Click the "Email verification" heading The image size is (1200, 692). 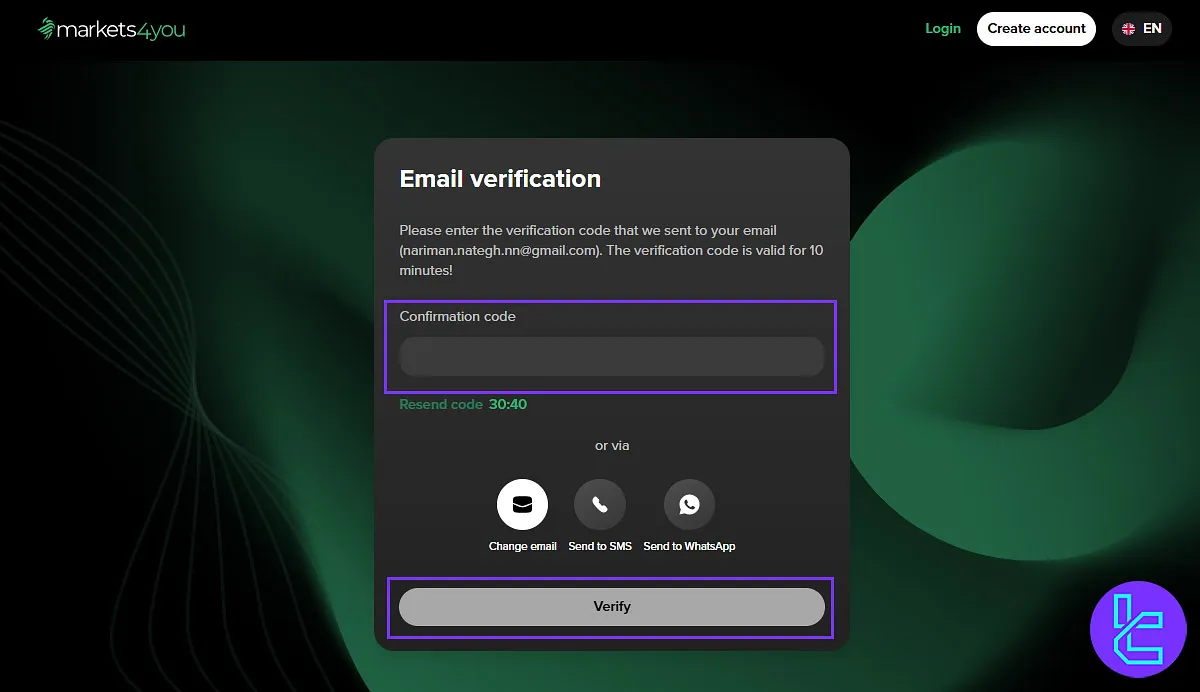pyautogui.click(x=500, y=179)
